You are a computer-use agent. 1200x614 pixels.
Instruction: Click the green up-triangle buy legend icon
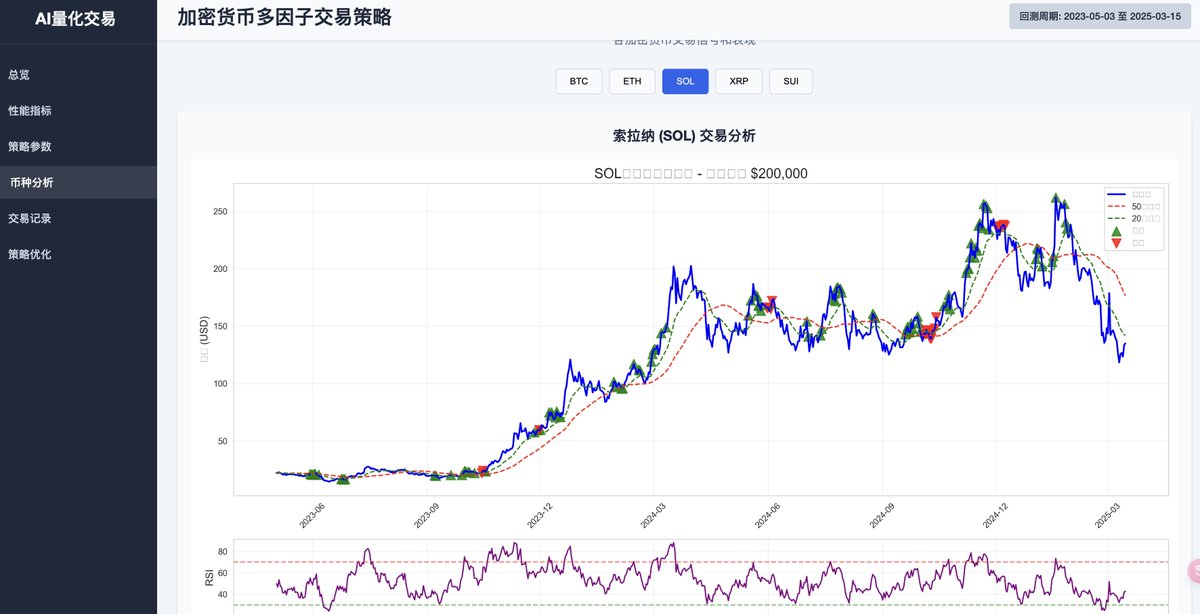(x=1117, y=231)
